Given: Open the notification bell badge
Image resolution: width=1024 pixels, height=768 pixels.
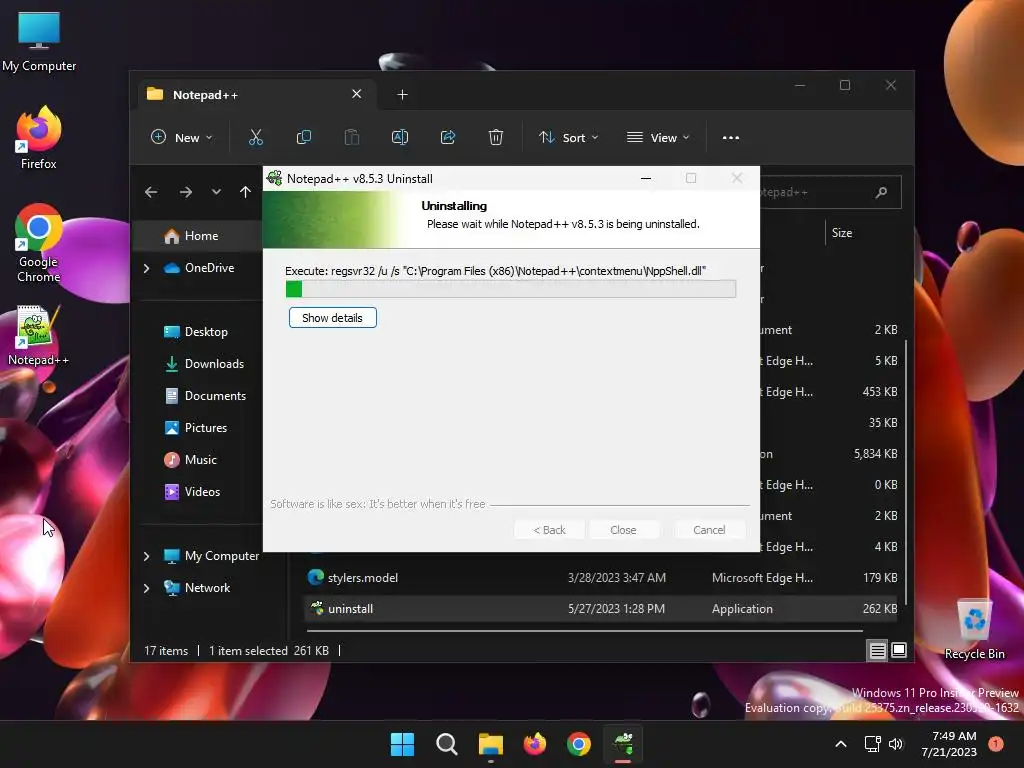Looking at the screenshot, I should click(x=995, y=744).
